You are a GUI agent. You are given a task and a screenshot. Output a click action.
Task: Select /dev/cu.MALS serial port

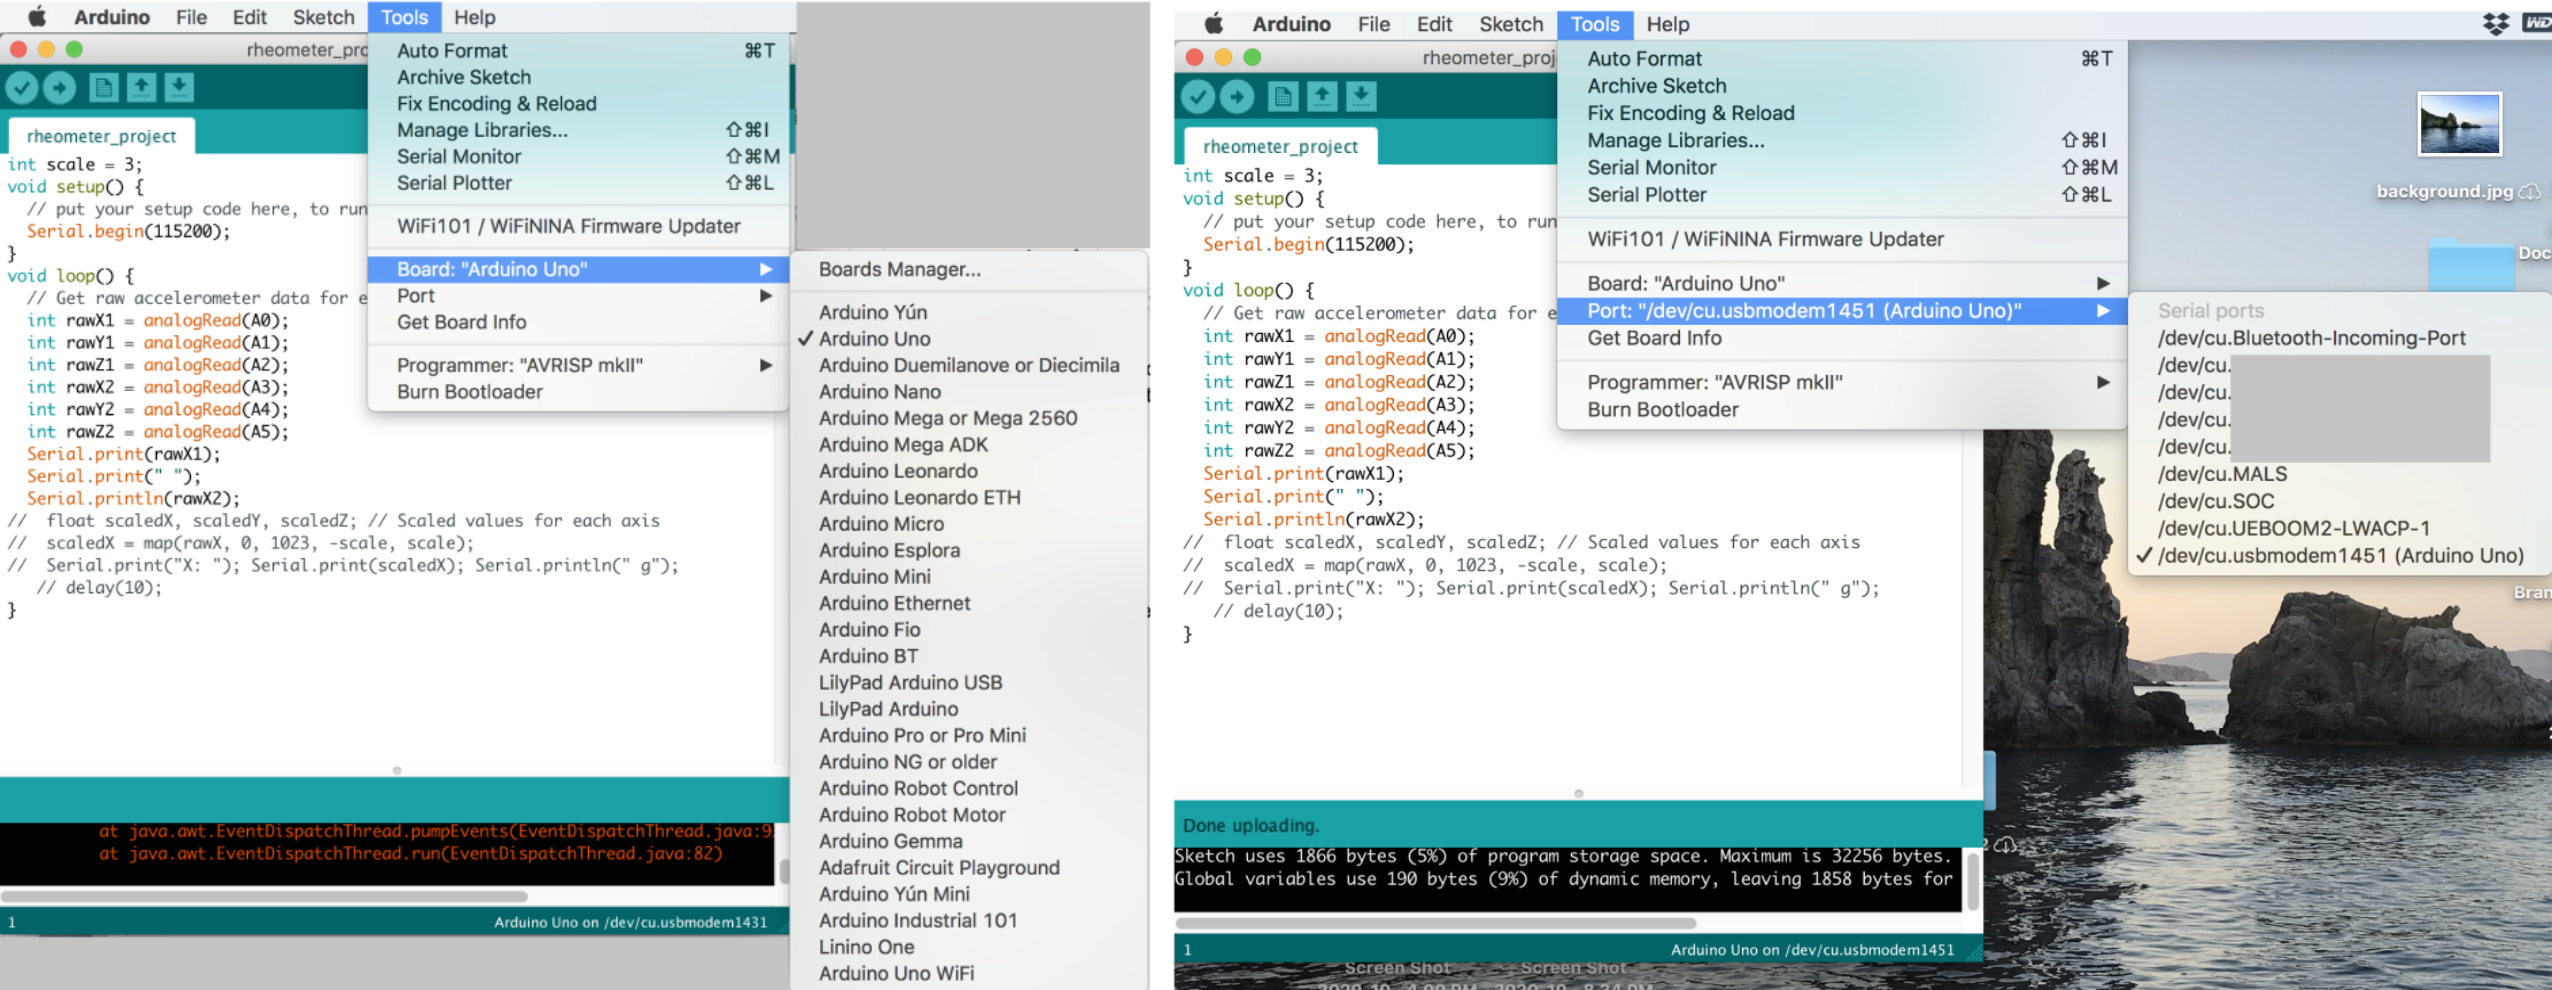(2340, 474)
